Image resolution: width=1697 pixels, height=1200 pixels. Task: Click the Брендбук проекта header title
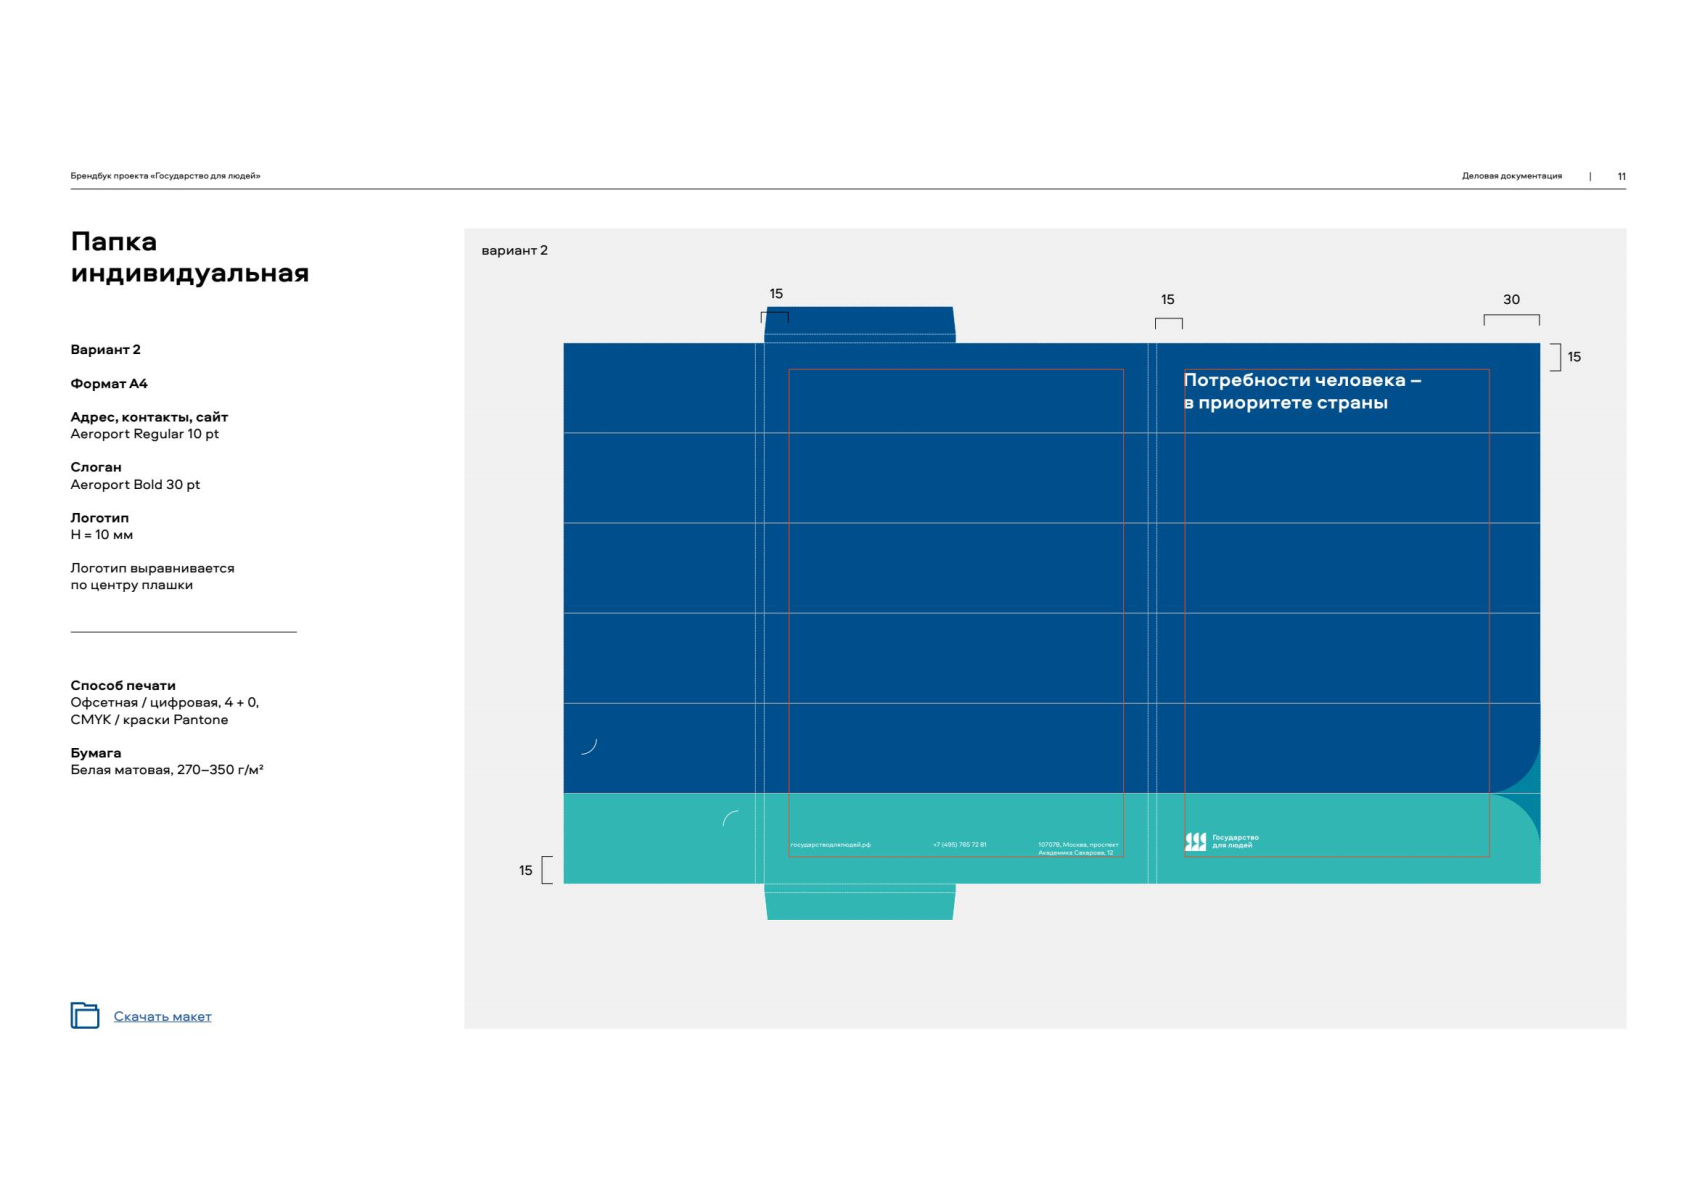[165, 176]
